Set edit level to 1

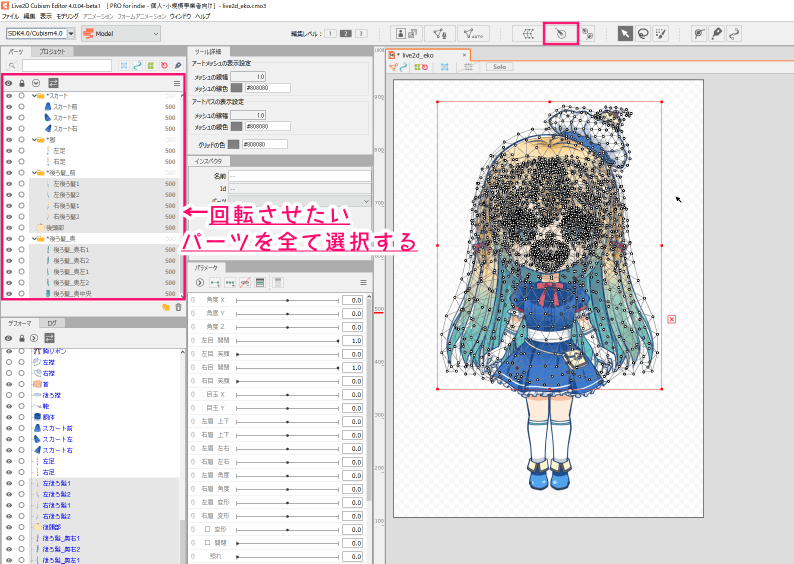331,33
